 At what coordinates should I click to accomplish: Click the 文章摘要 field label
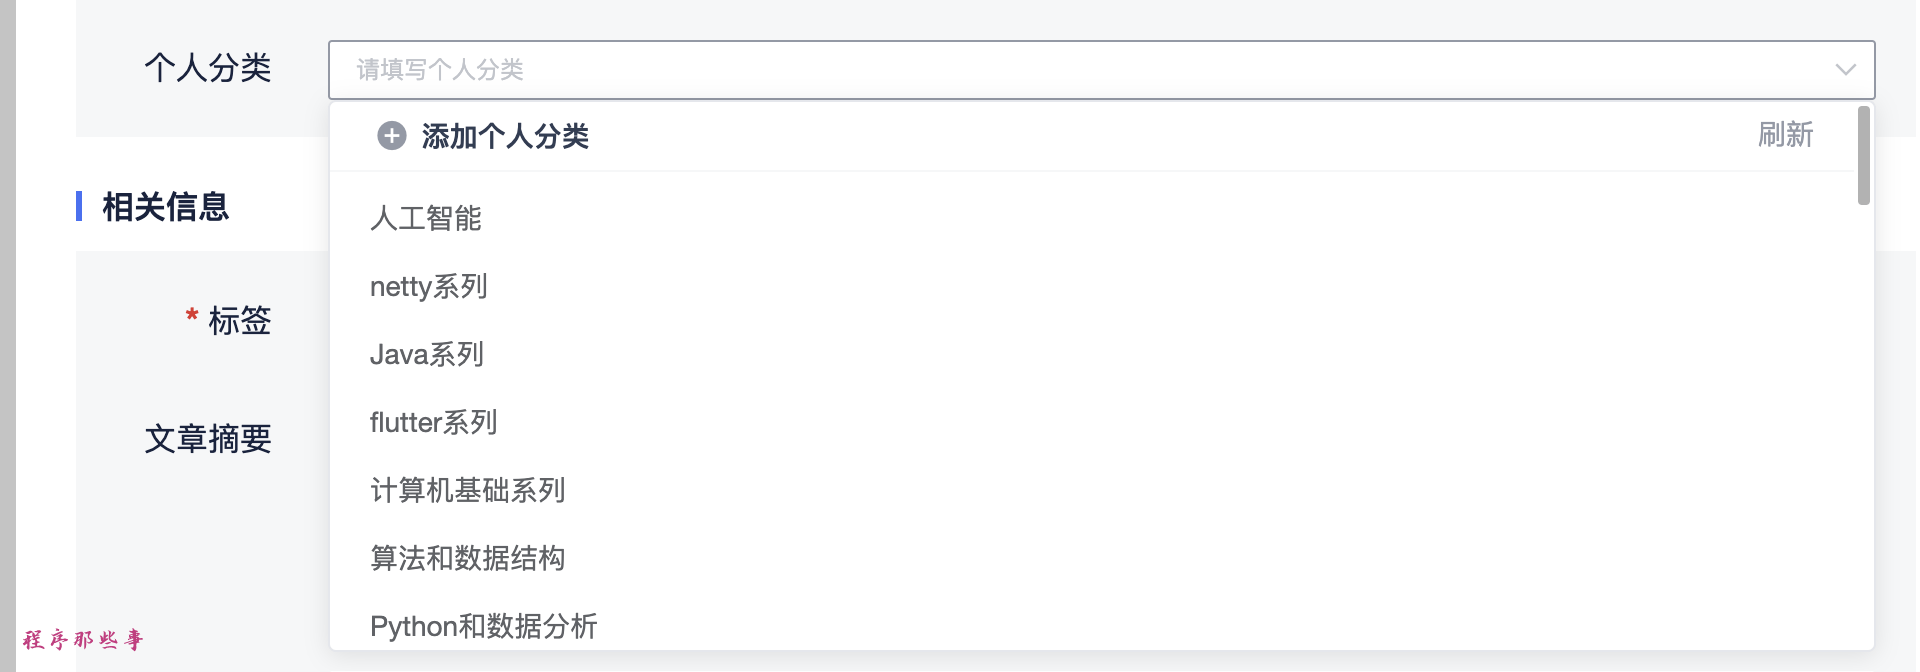point(208,439)
